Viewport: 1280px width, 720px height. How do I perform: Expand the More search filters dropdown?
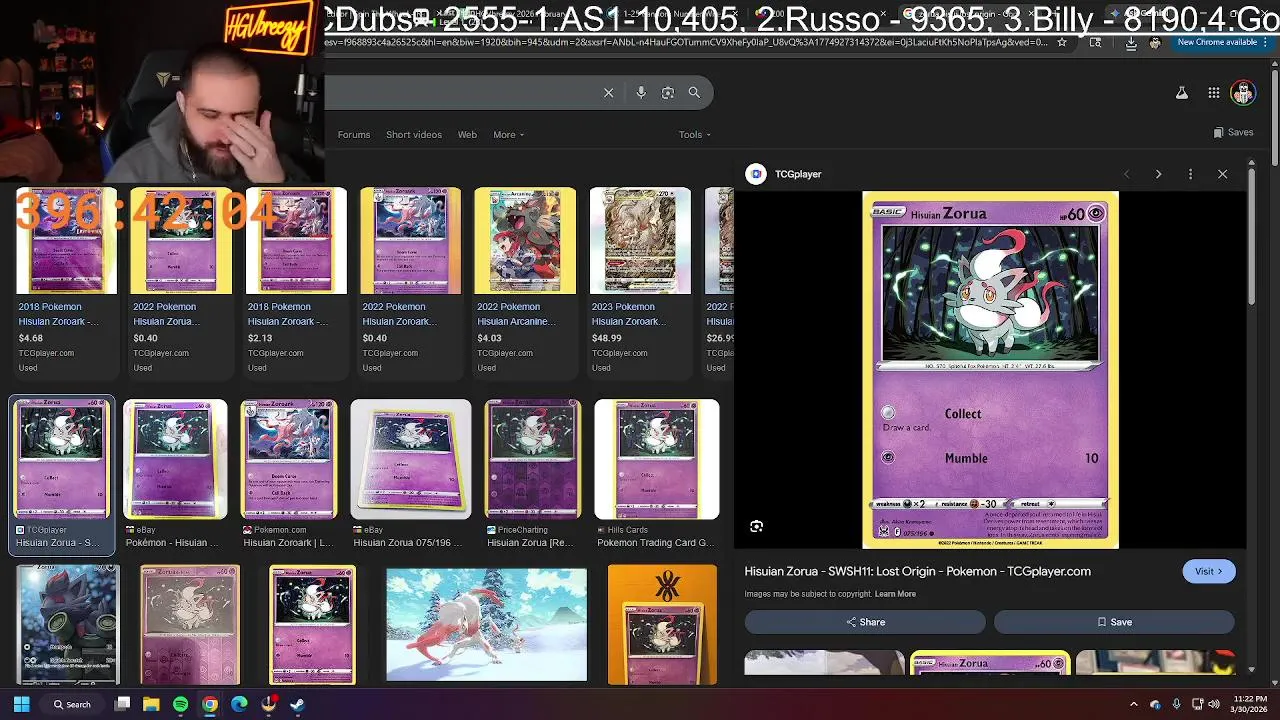coord(508,135)
